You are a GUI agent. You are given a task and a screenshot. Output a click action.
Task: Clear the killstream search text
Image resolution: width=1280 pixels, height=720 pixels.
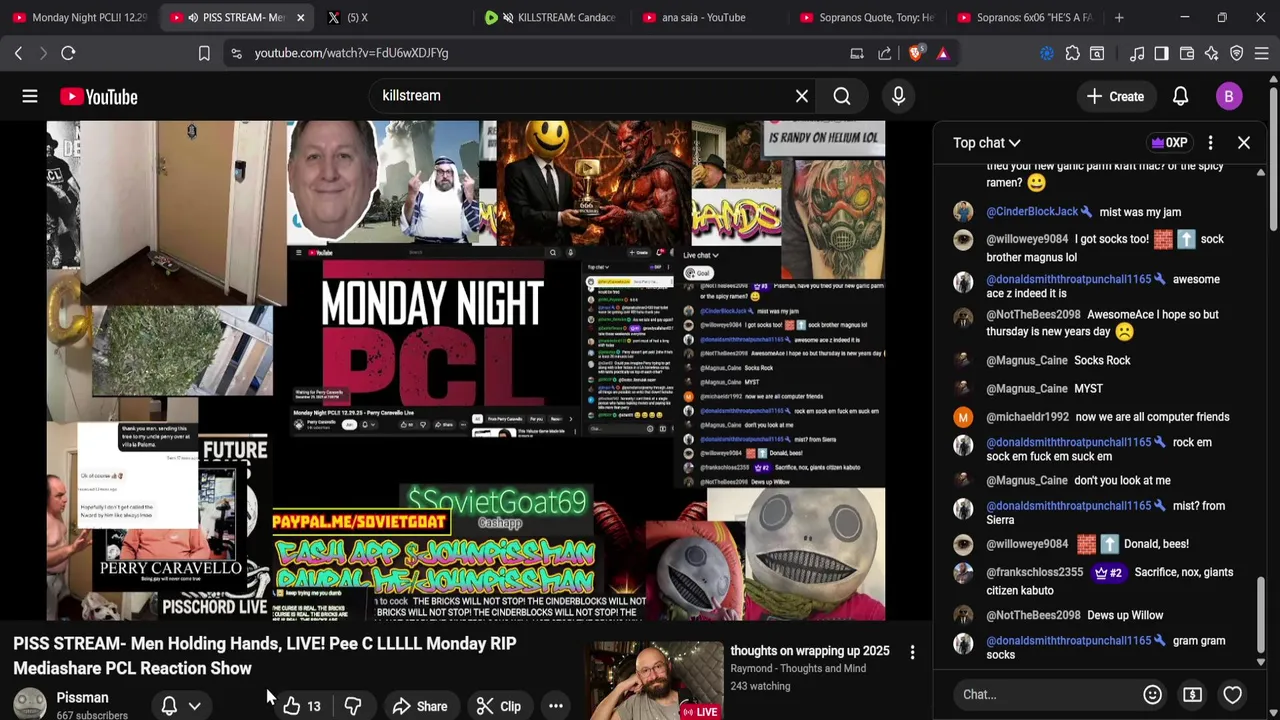tap(802, 96)
